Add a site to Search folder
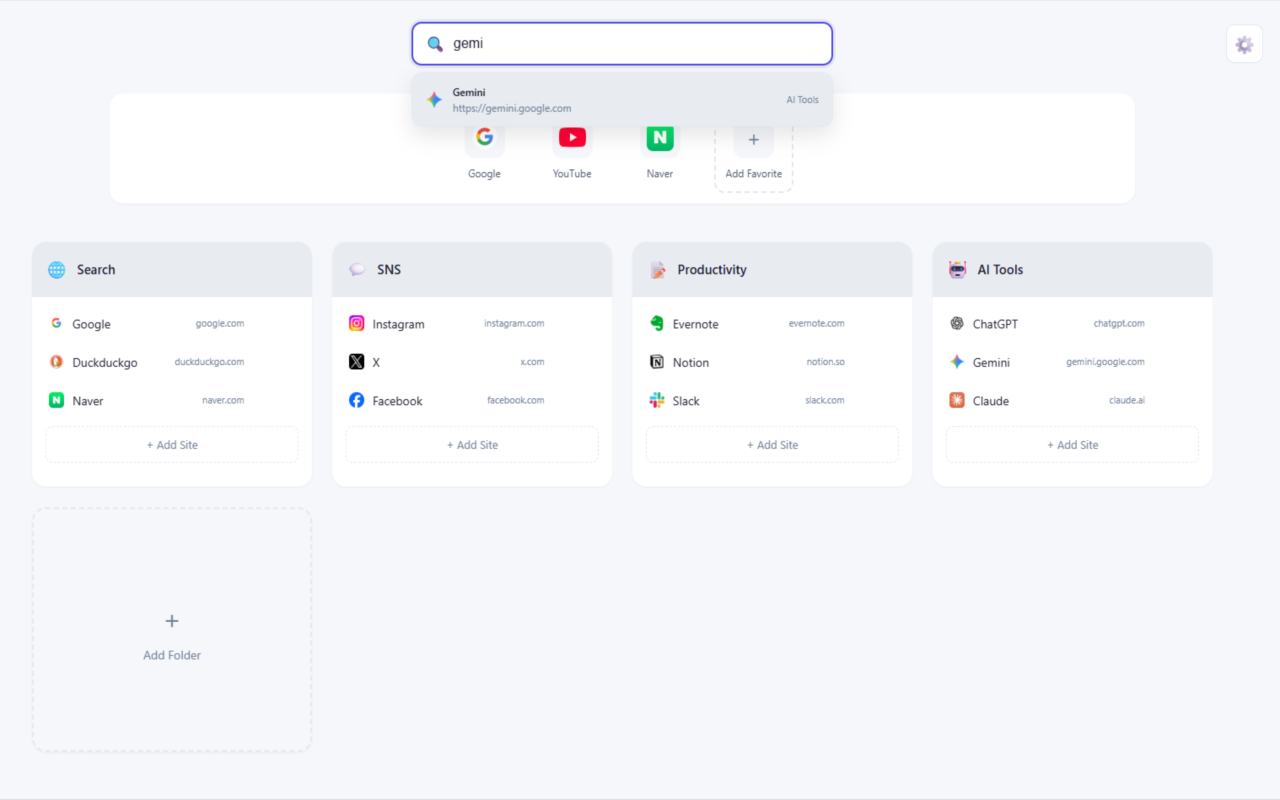 tap(172, 445)
